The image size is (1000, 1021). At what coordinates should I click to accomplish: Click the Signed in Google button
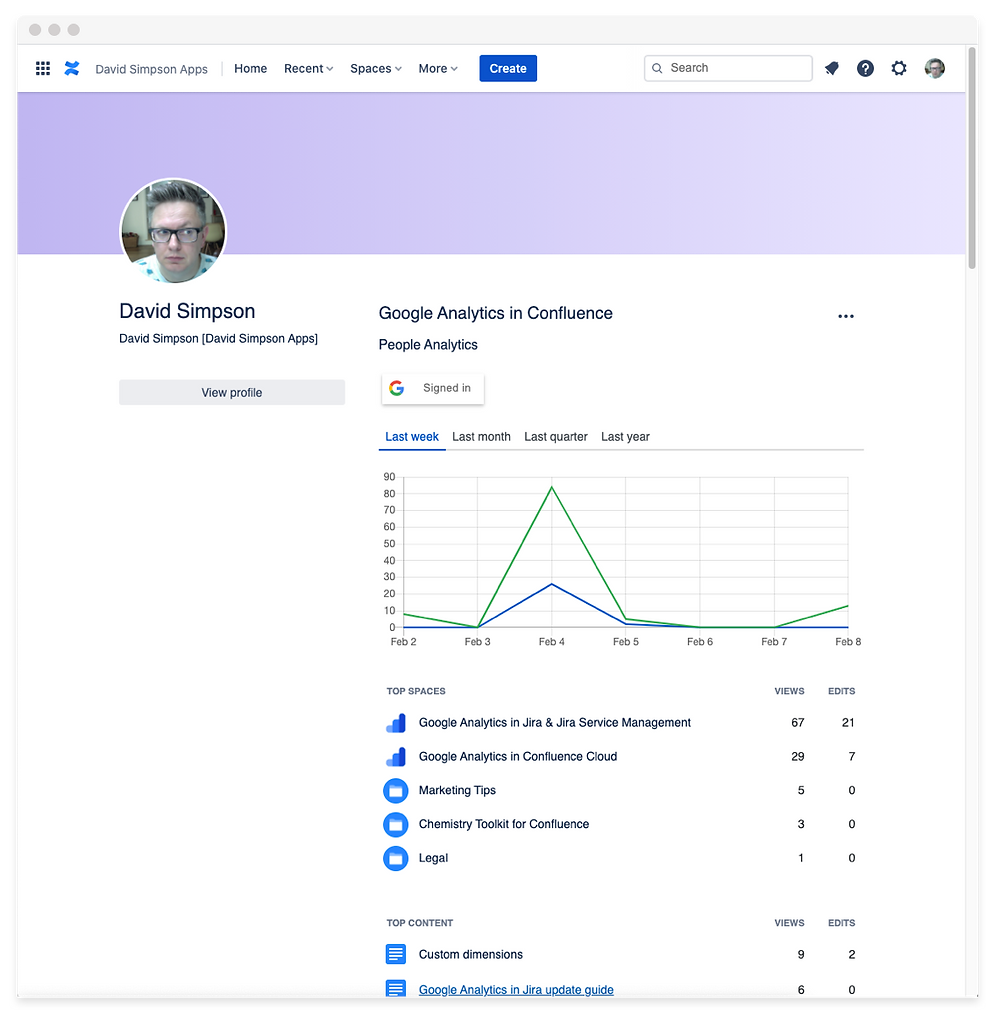coord(433,388)
